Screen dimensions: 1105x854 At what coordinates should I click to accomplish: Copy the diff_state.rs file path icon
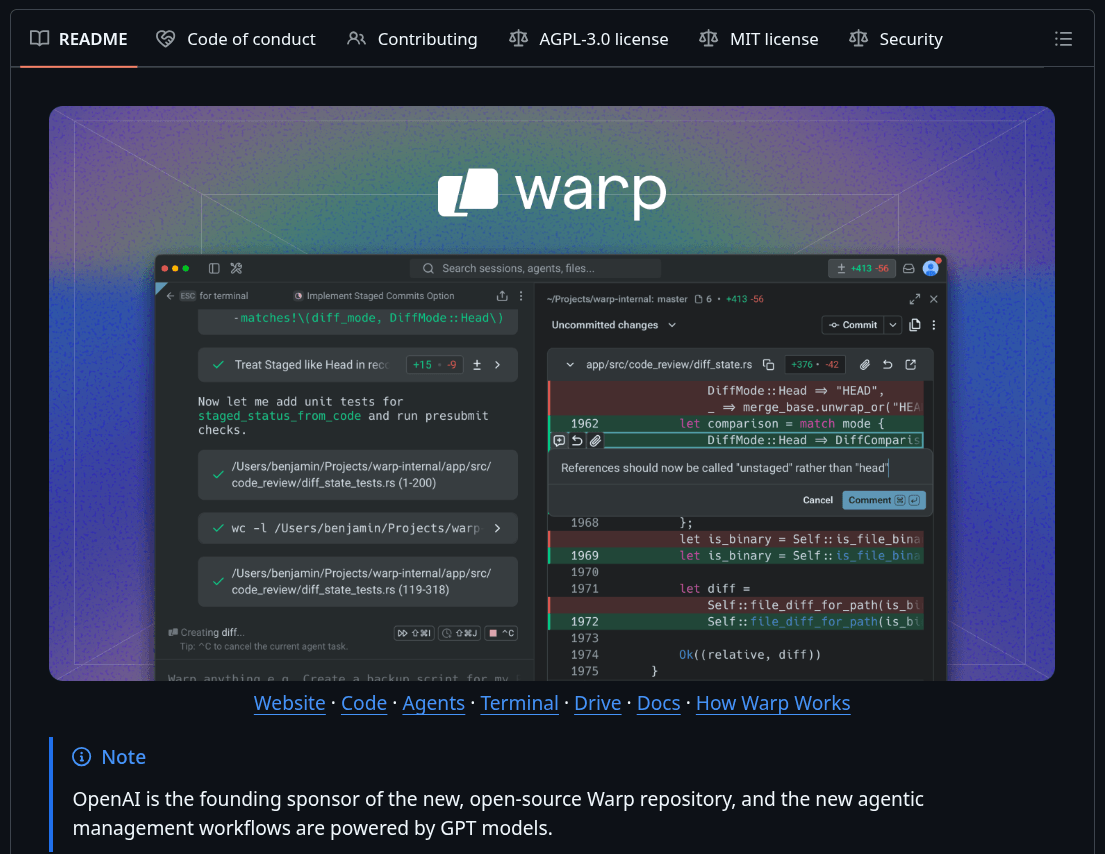768,365
